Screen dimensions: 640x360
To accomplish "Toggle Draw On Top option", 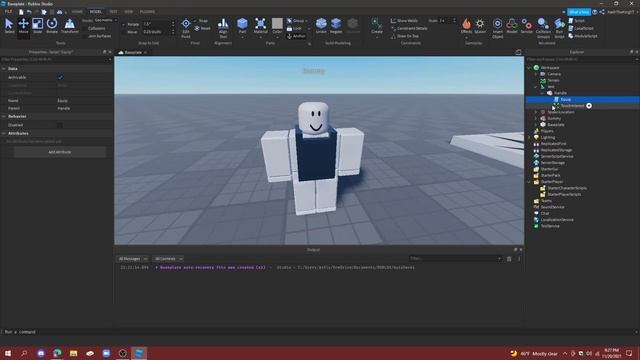I will pyautogui.click(x=405, y=36).
